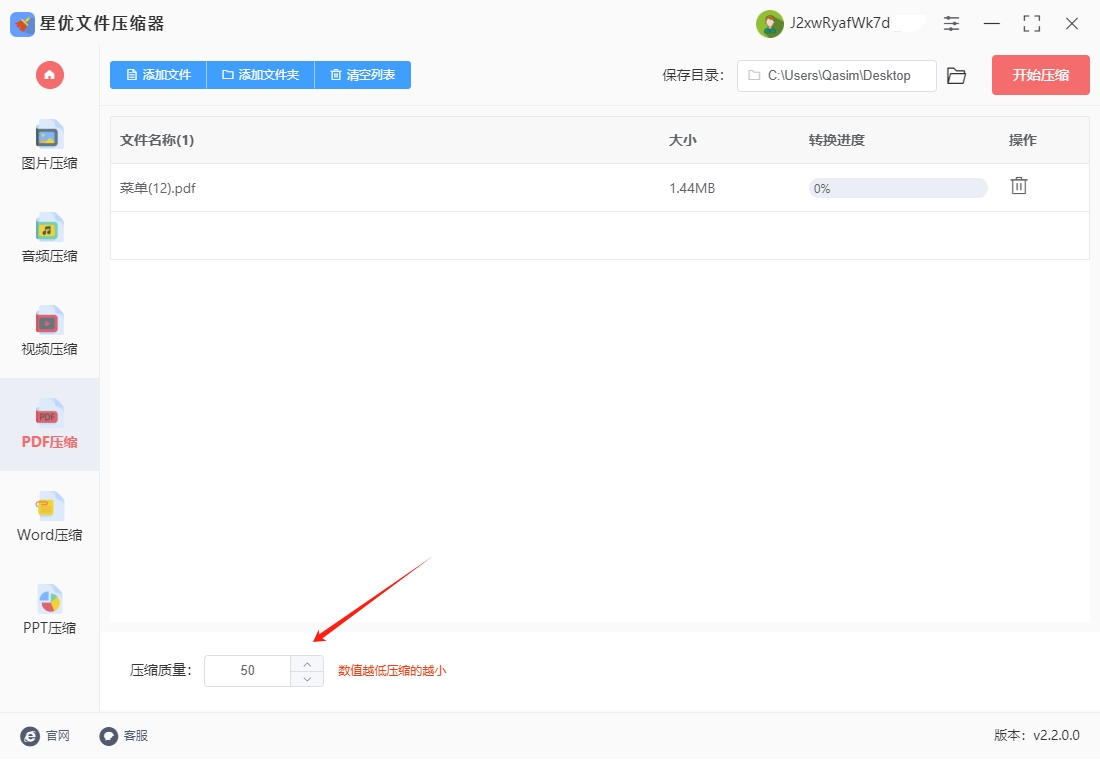Select the PDF压缩 sidebar tab

tap(49, 425)
